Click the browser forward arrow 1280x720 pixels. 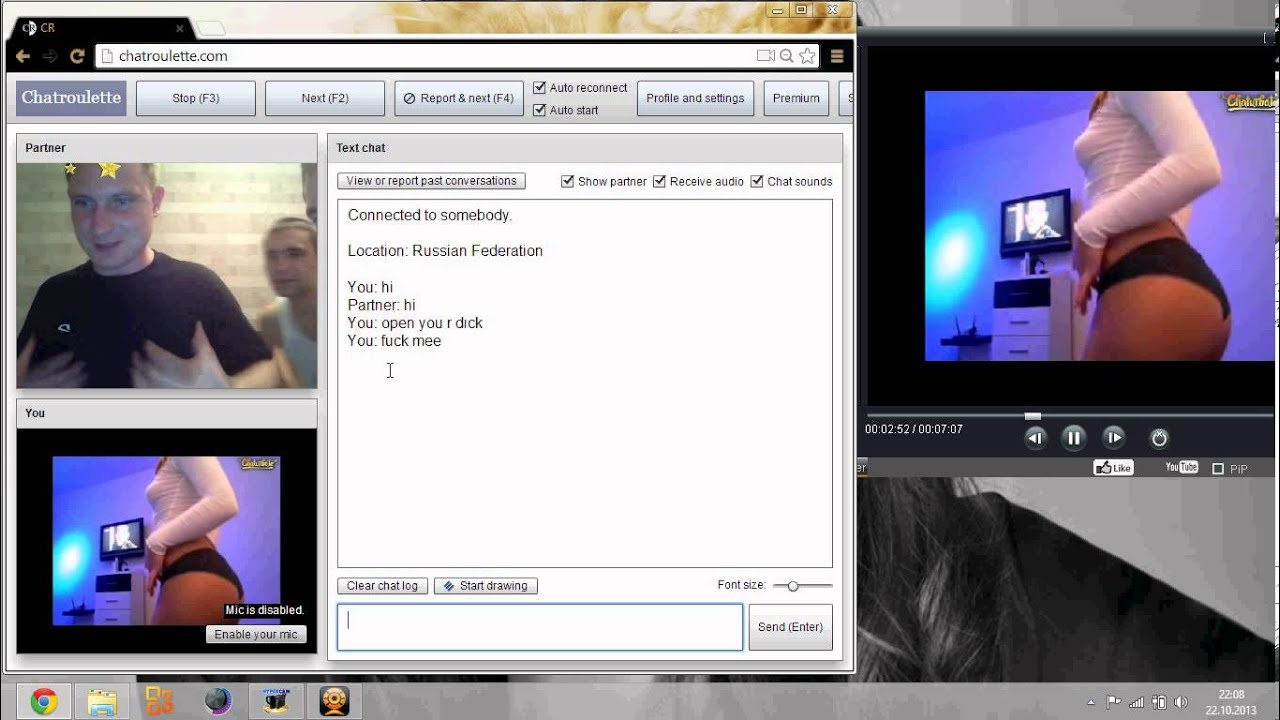(50, 56)
